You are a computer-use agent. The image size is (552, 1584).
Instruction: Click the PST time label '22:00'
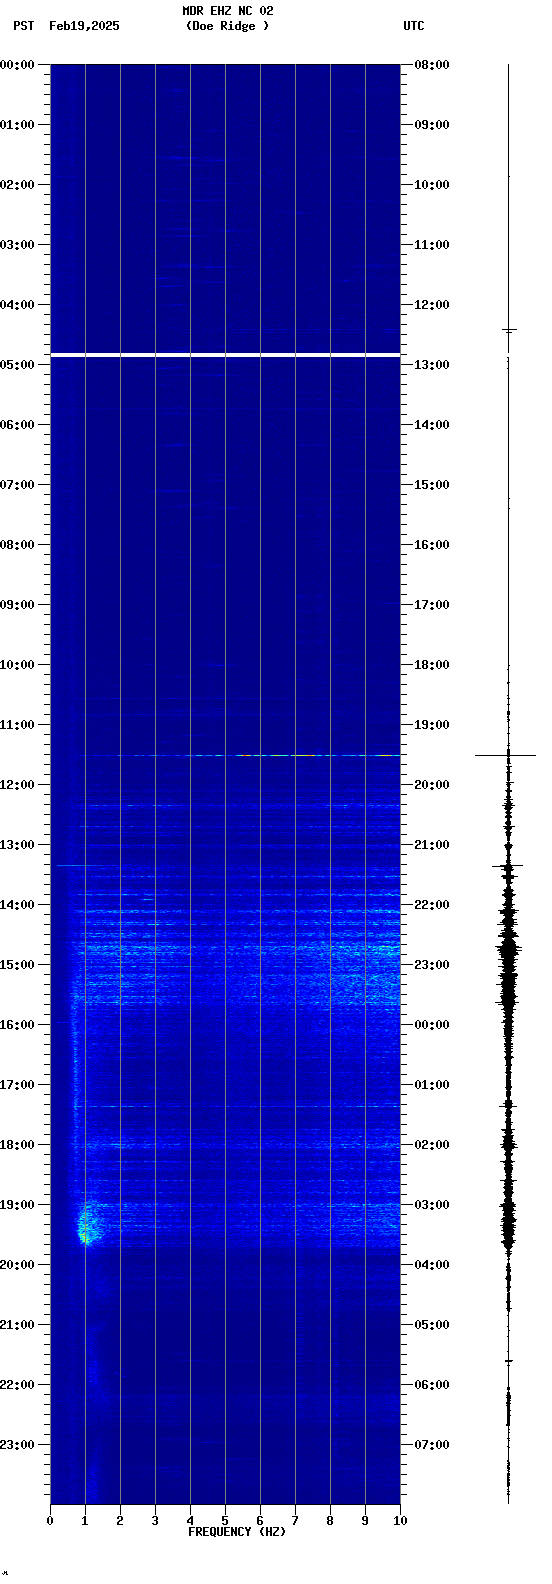pyautogui.click(x=18, y=1385)
